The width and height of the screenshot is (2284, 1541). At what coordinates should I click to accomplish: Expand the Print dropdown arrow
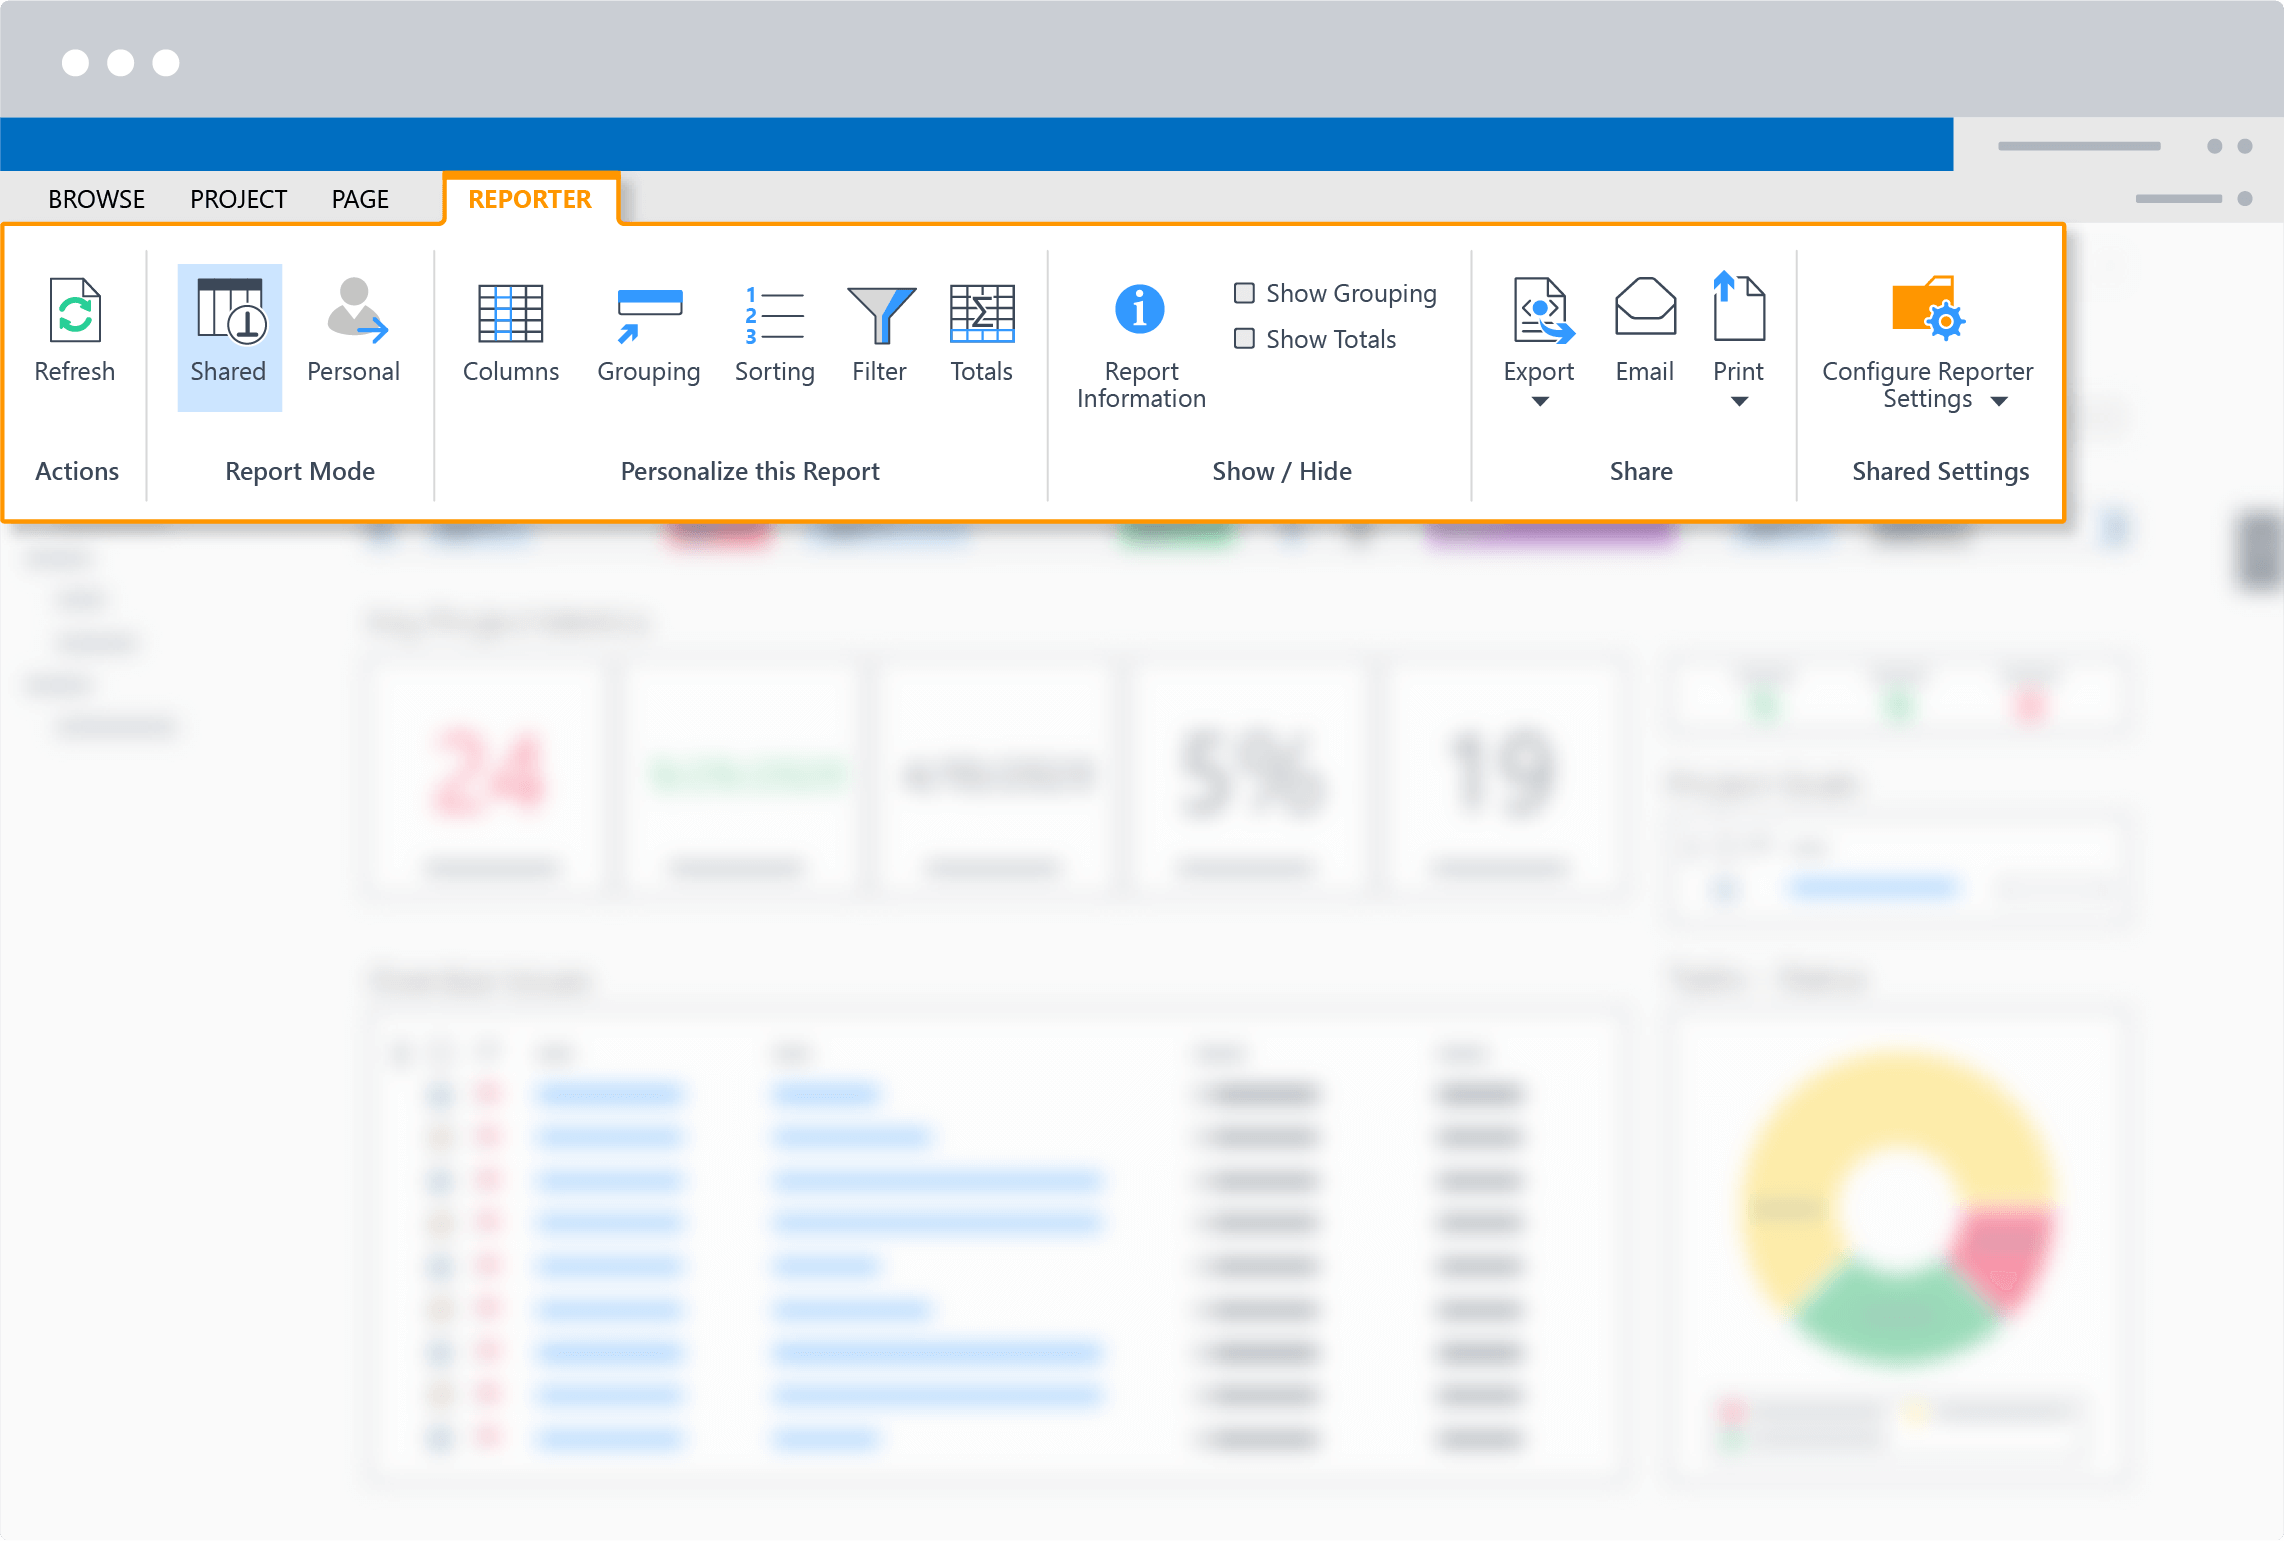coord(1739,402)
